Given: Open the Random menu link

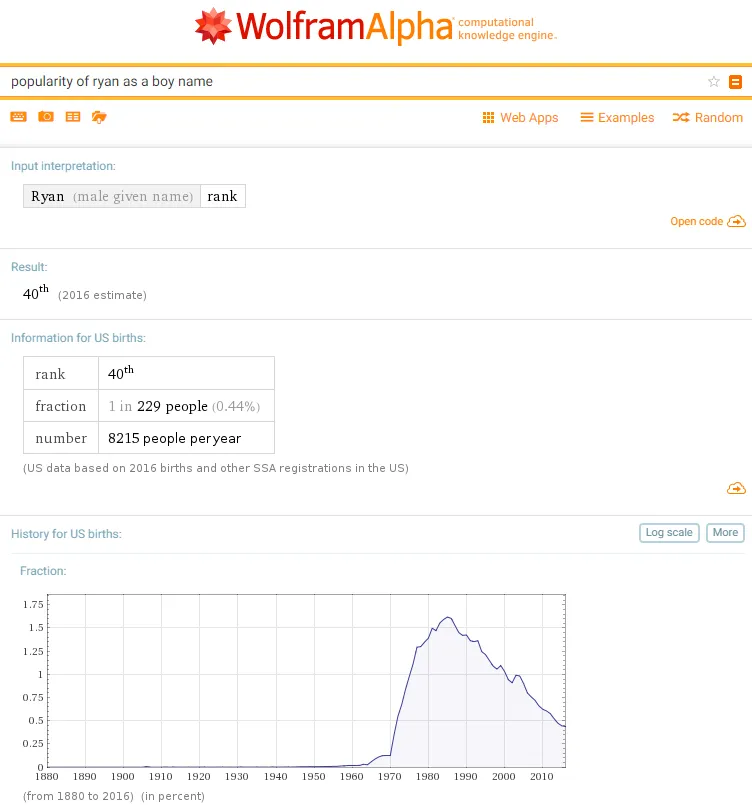Looking at the screenshot, I should [707, 118].
